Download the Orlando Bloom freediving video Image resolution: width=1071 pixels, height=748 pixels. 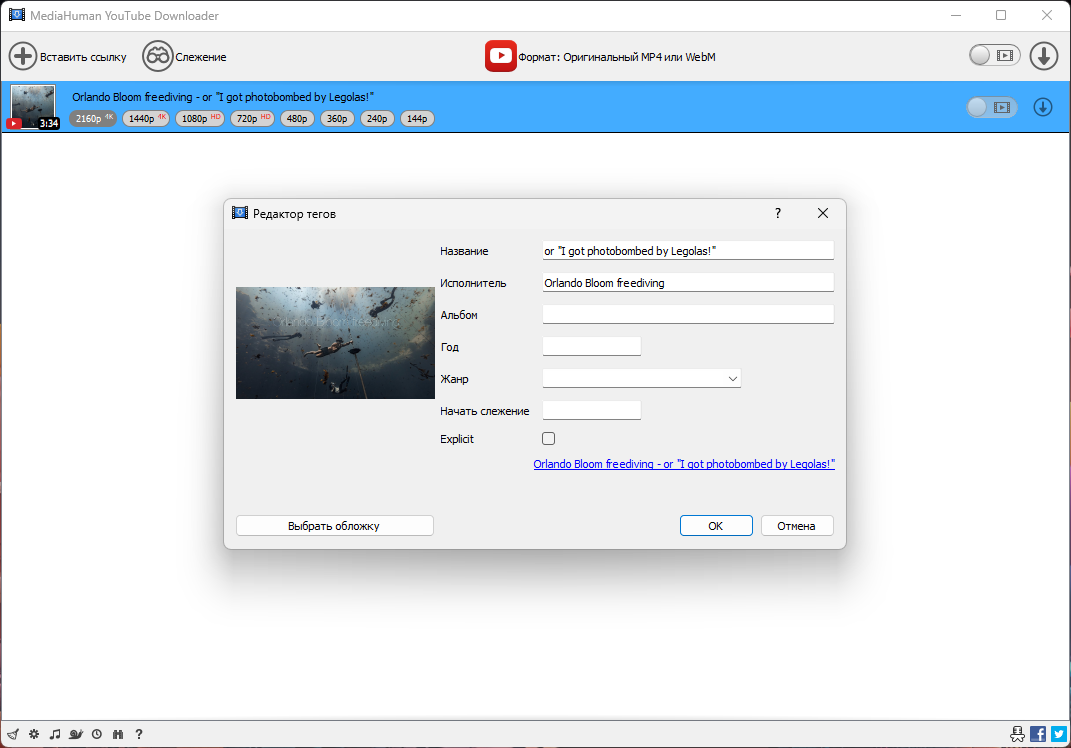tap(1042, 107)
